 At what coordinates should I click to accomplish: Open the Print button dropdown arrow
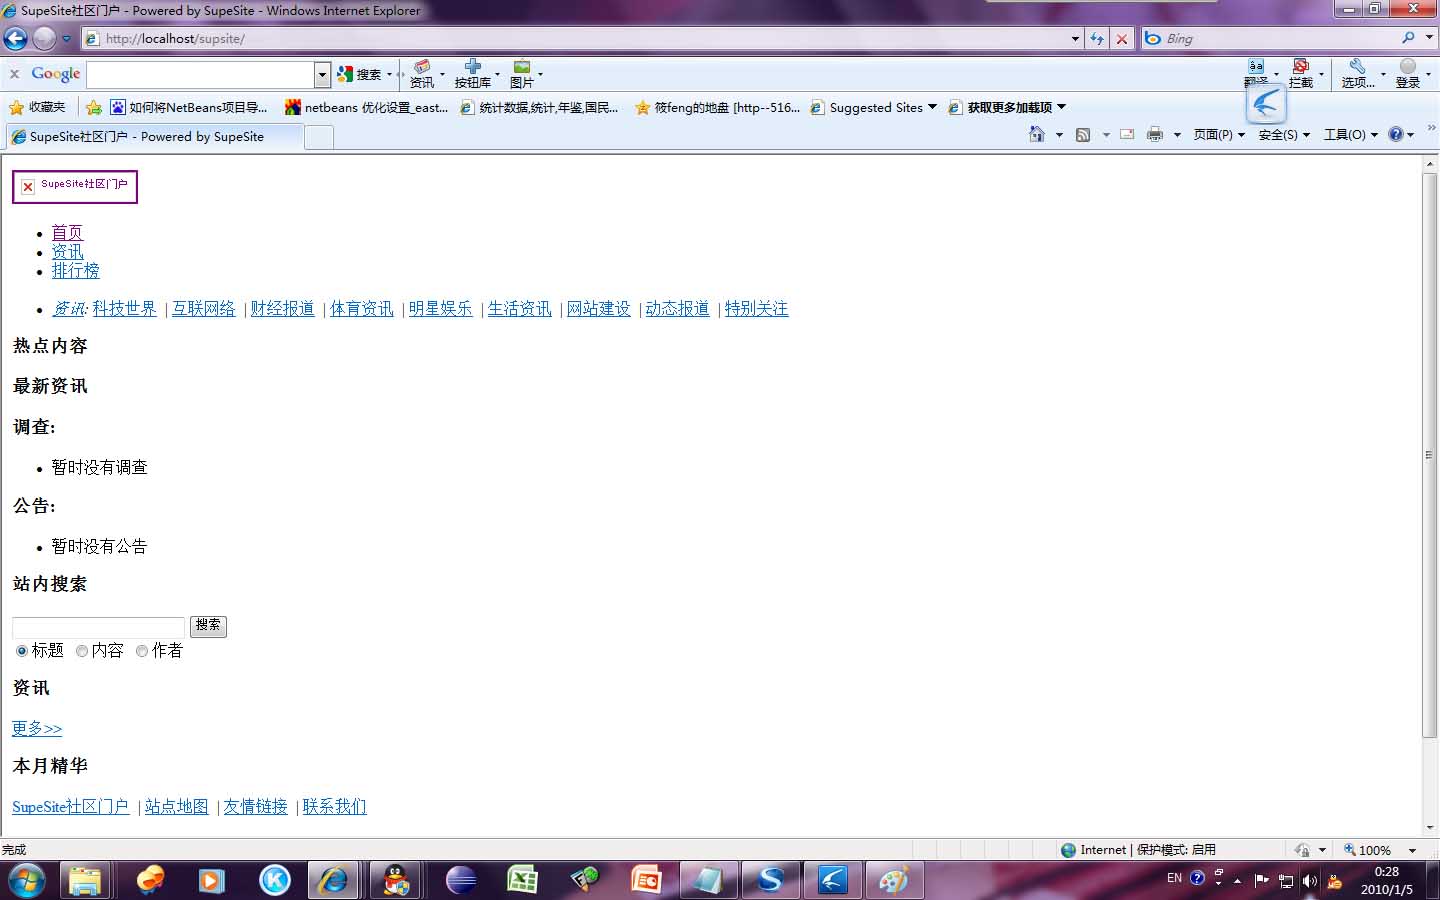tap(1177, 135)
